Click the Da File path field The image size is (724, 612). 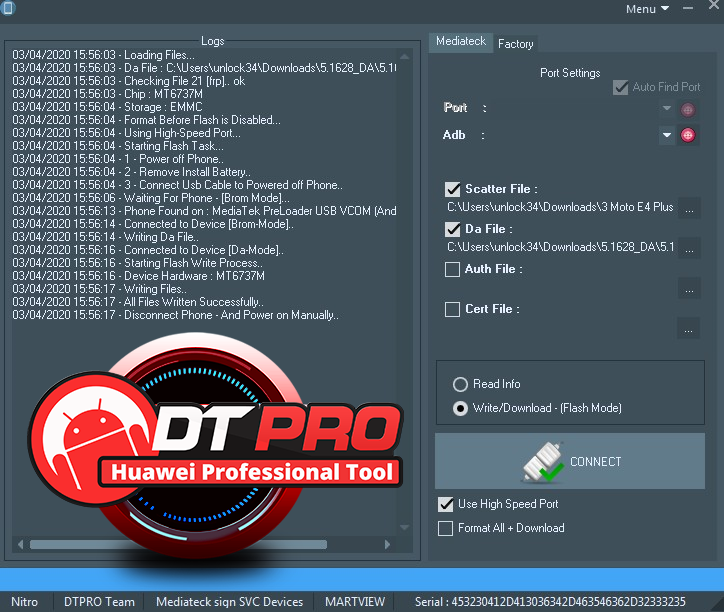(561, 247)
